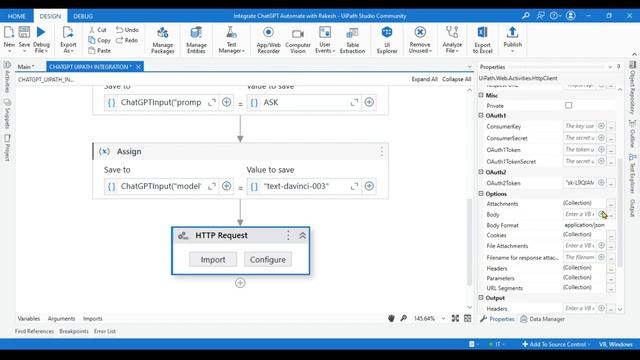Open HTTP Request options menu (three dots)

pos(288,236)
